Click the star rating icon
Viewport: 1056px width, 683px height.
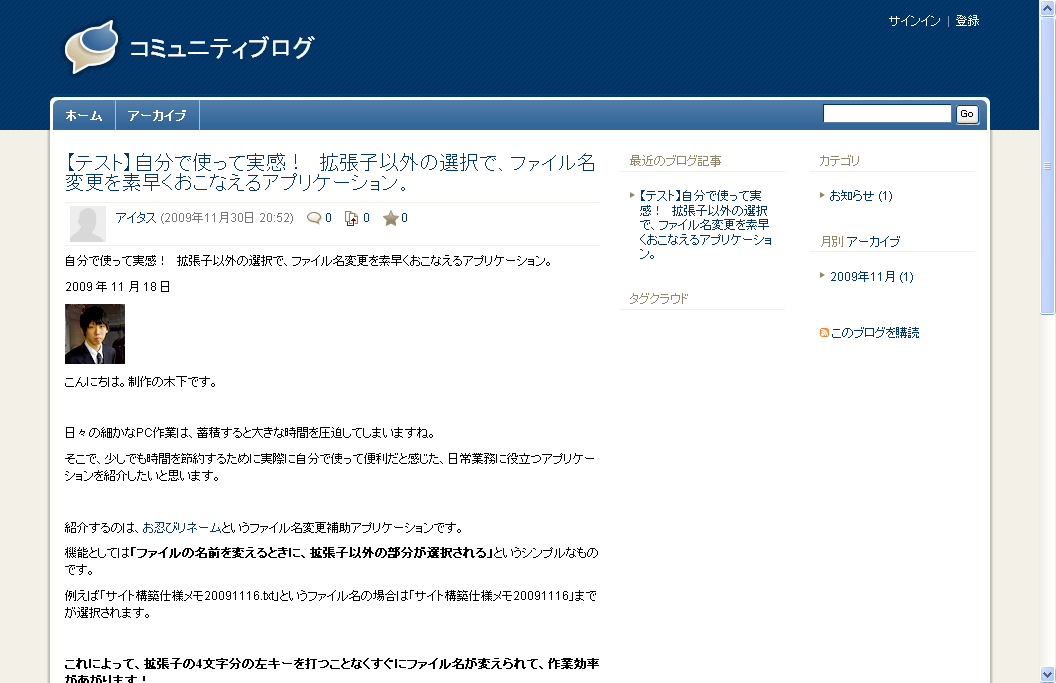pos(390,218)
